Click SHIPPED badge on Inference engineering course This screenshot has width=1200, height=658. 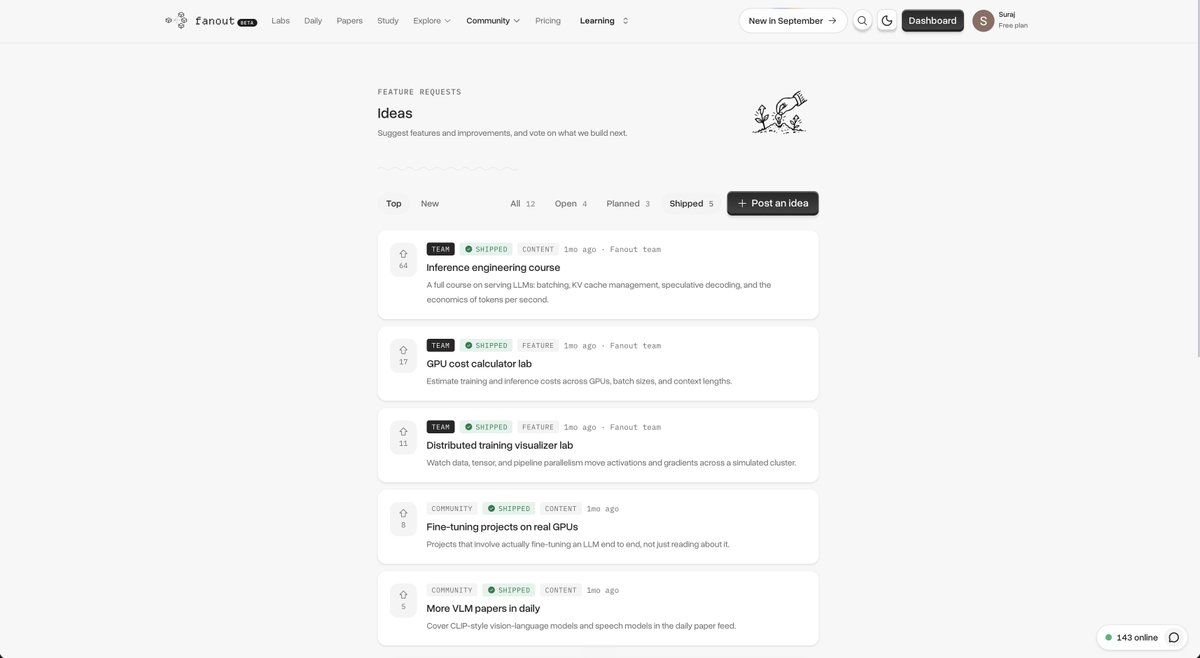tap(486, 249)
